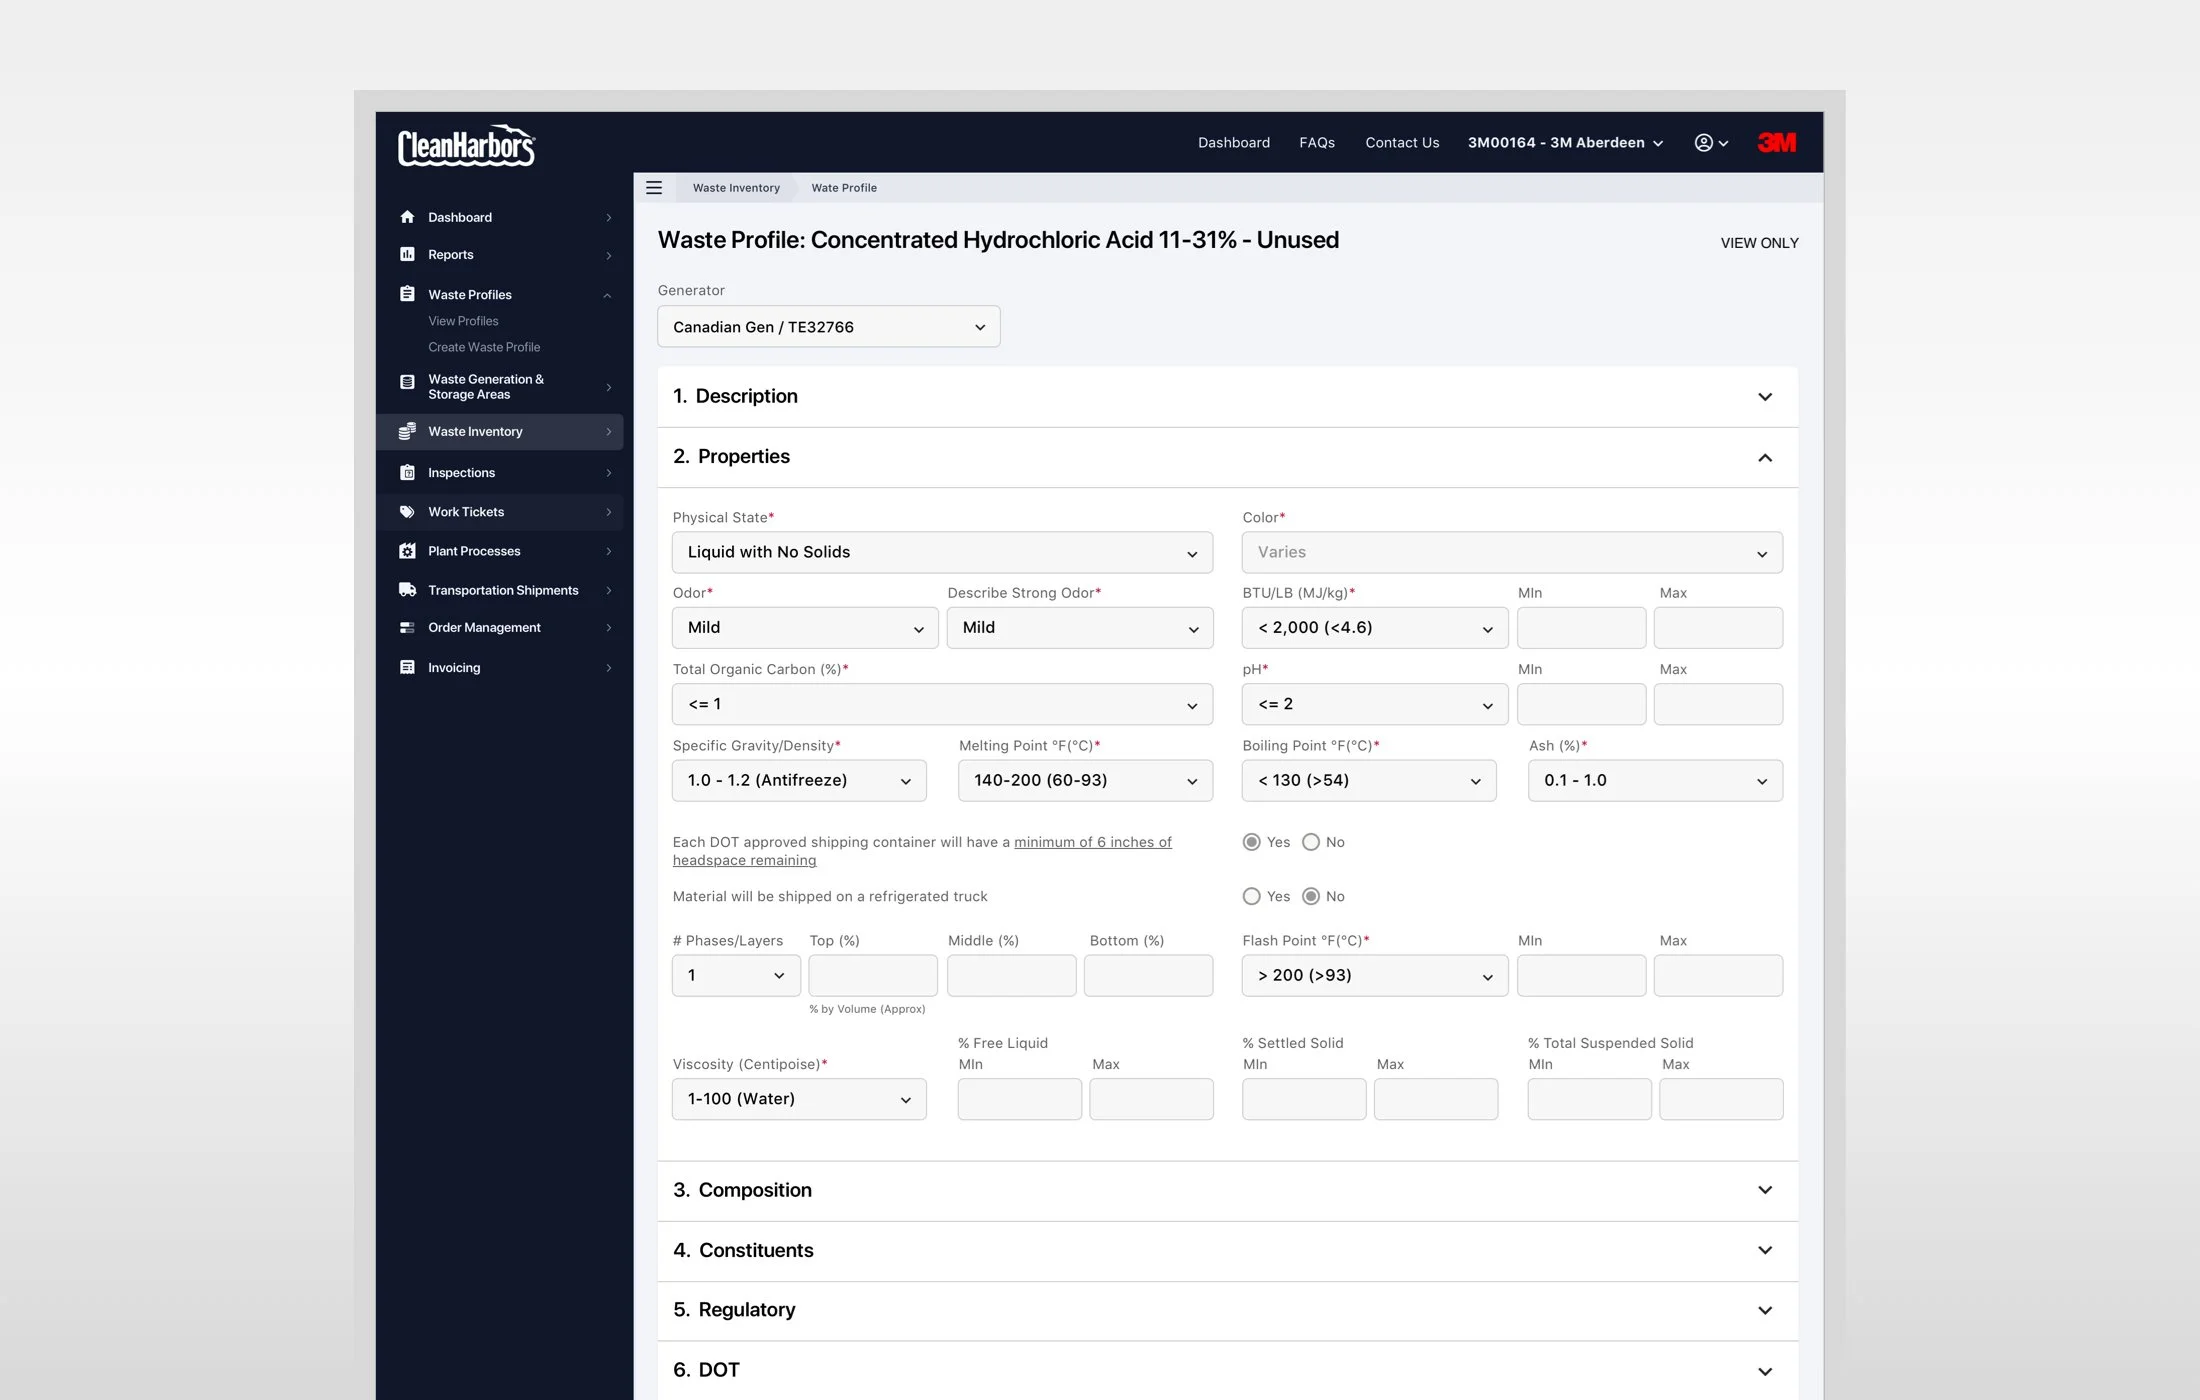
Task: Click the Plant Processes icon
Action: pos(407,551)
